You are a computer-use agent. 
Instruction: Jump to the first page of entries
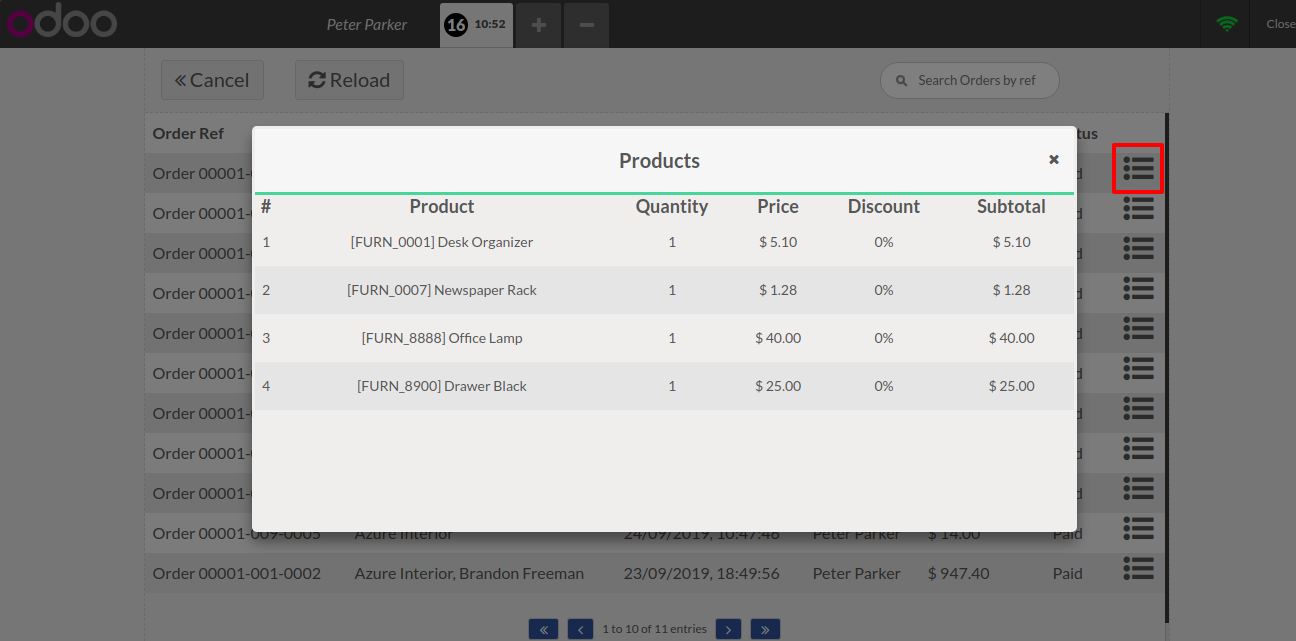pos(543,629)
